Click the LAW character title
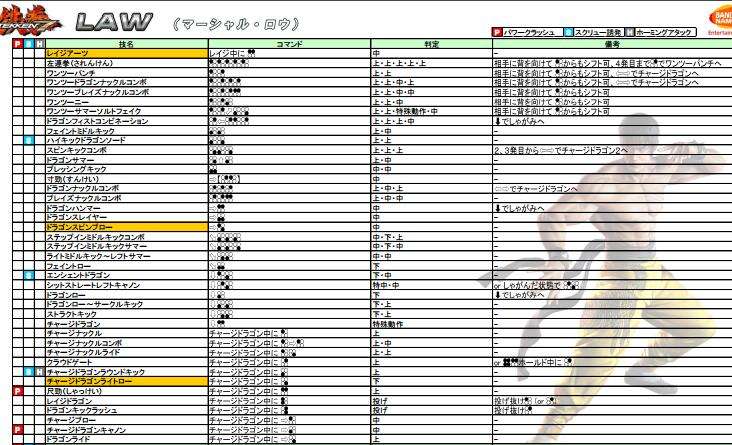732x445 pixels. pyautogui.click(x=114, y=22)
